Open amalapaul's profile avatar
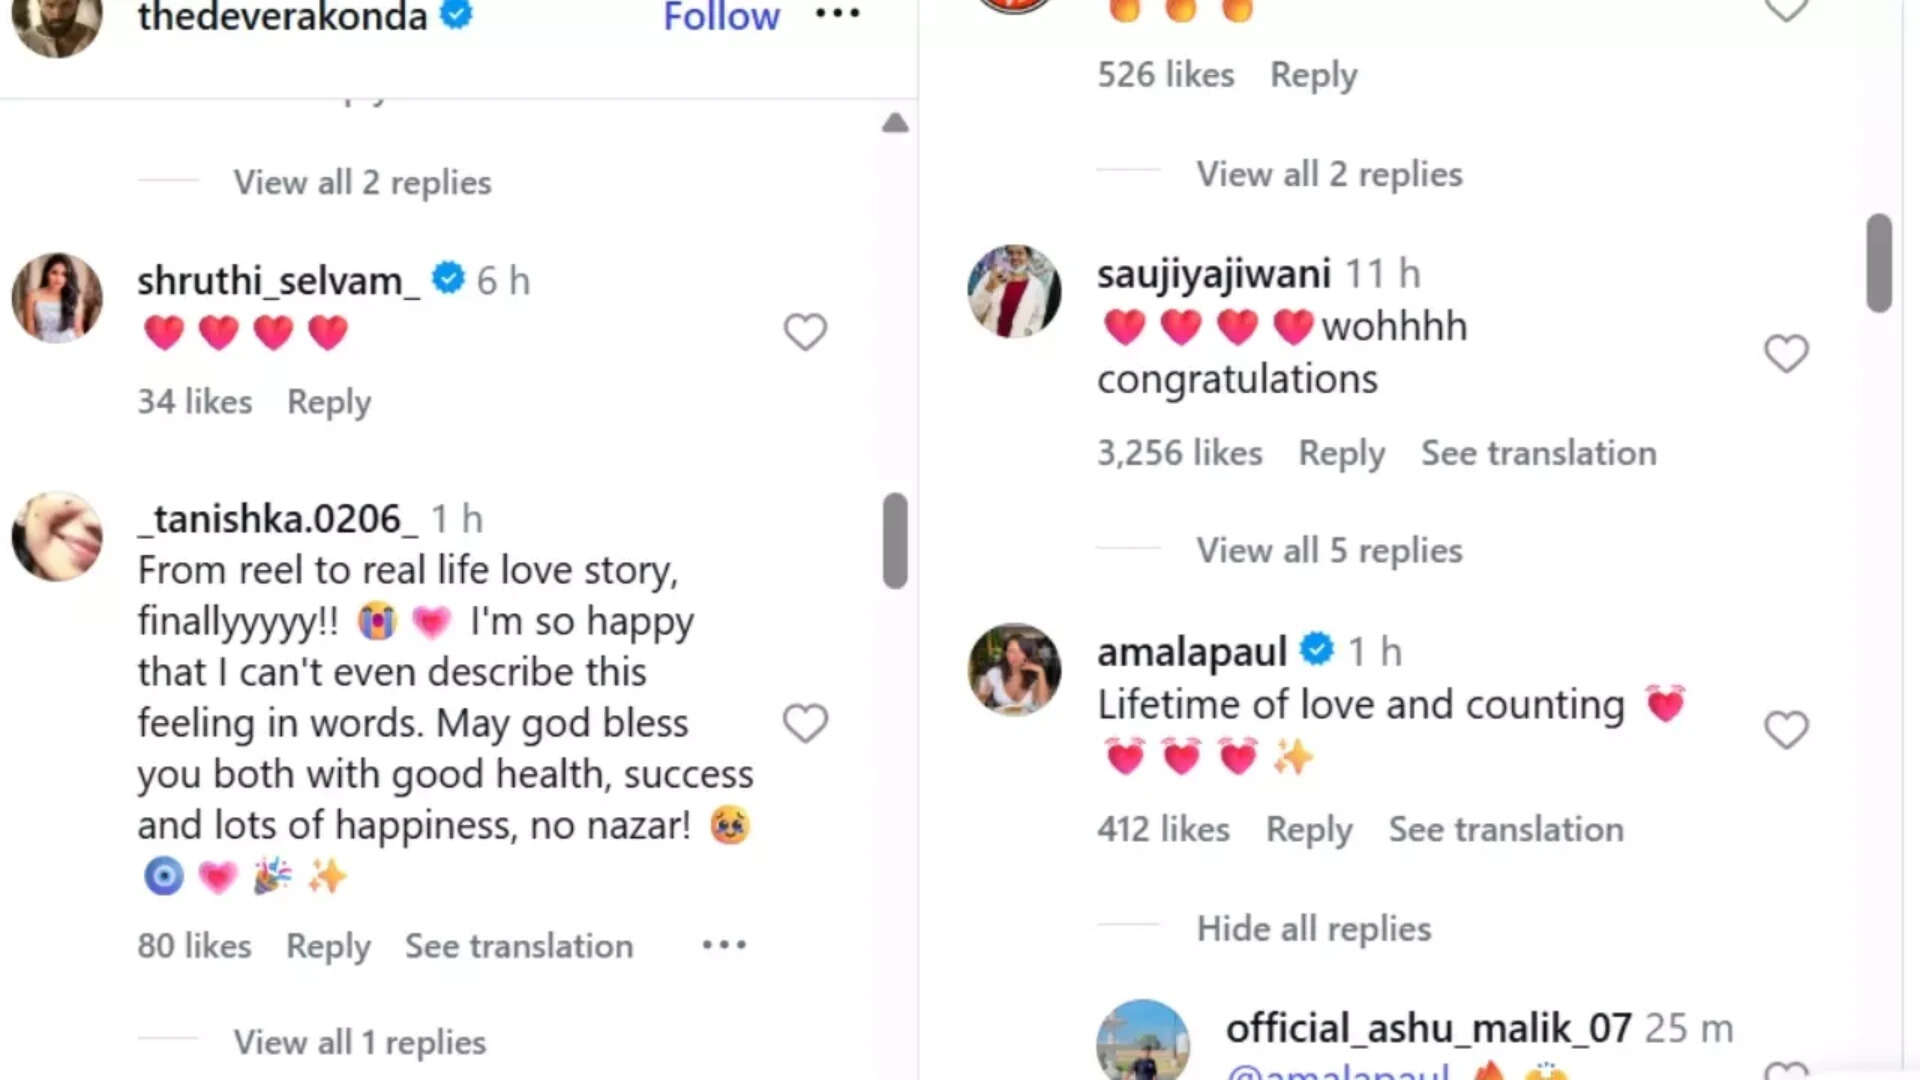Image resolution: width=1920 pixels, height=1080 pixels. tap(1014, 669)
